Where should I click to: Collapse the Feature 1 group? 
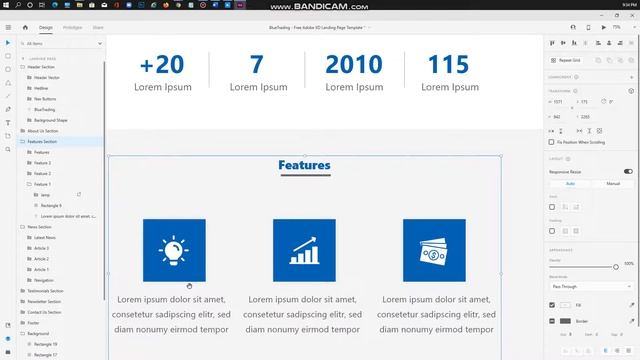(x=29, y=184)
